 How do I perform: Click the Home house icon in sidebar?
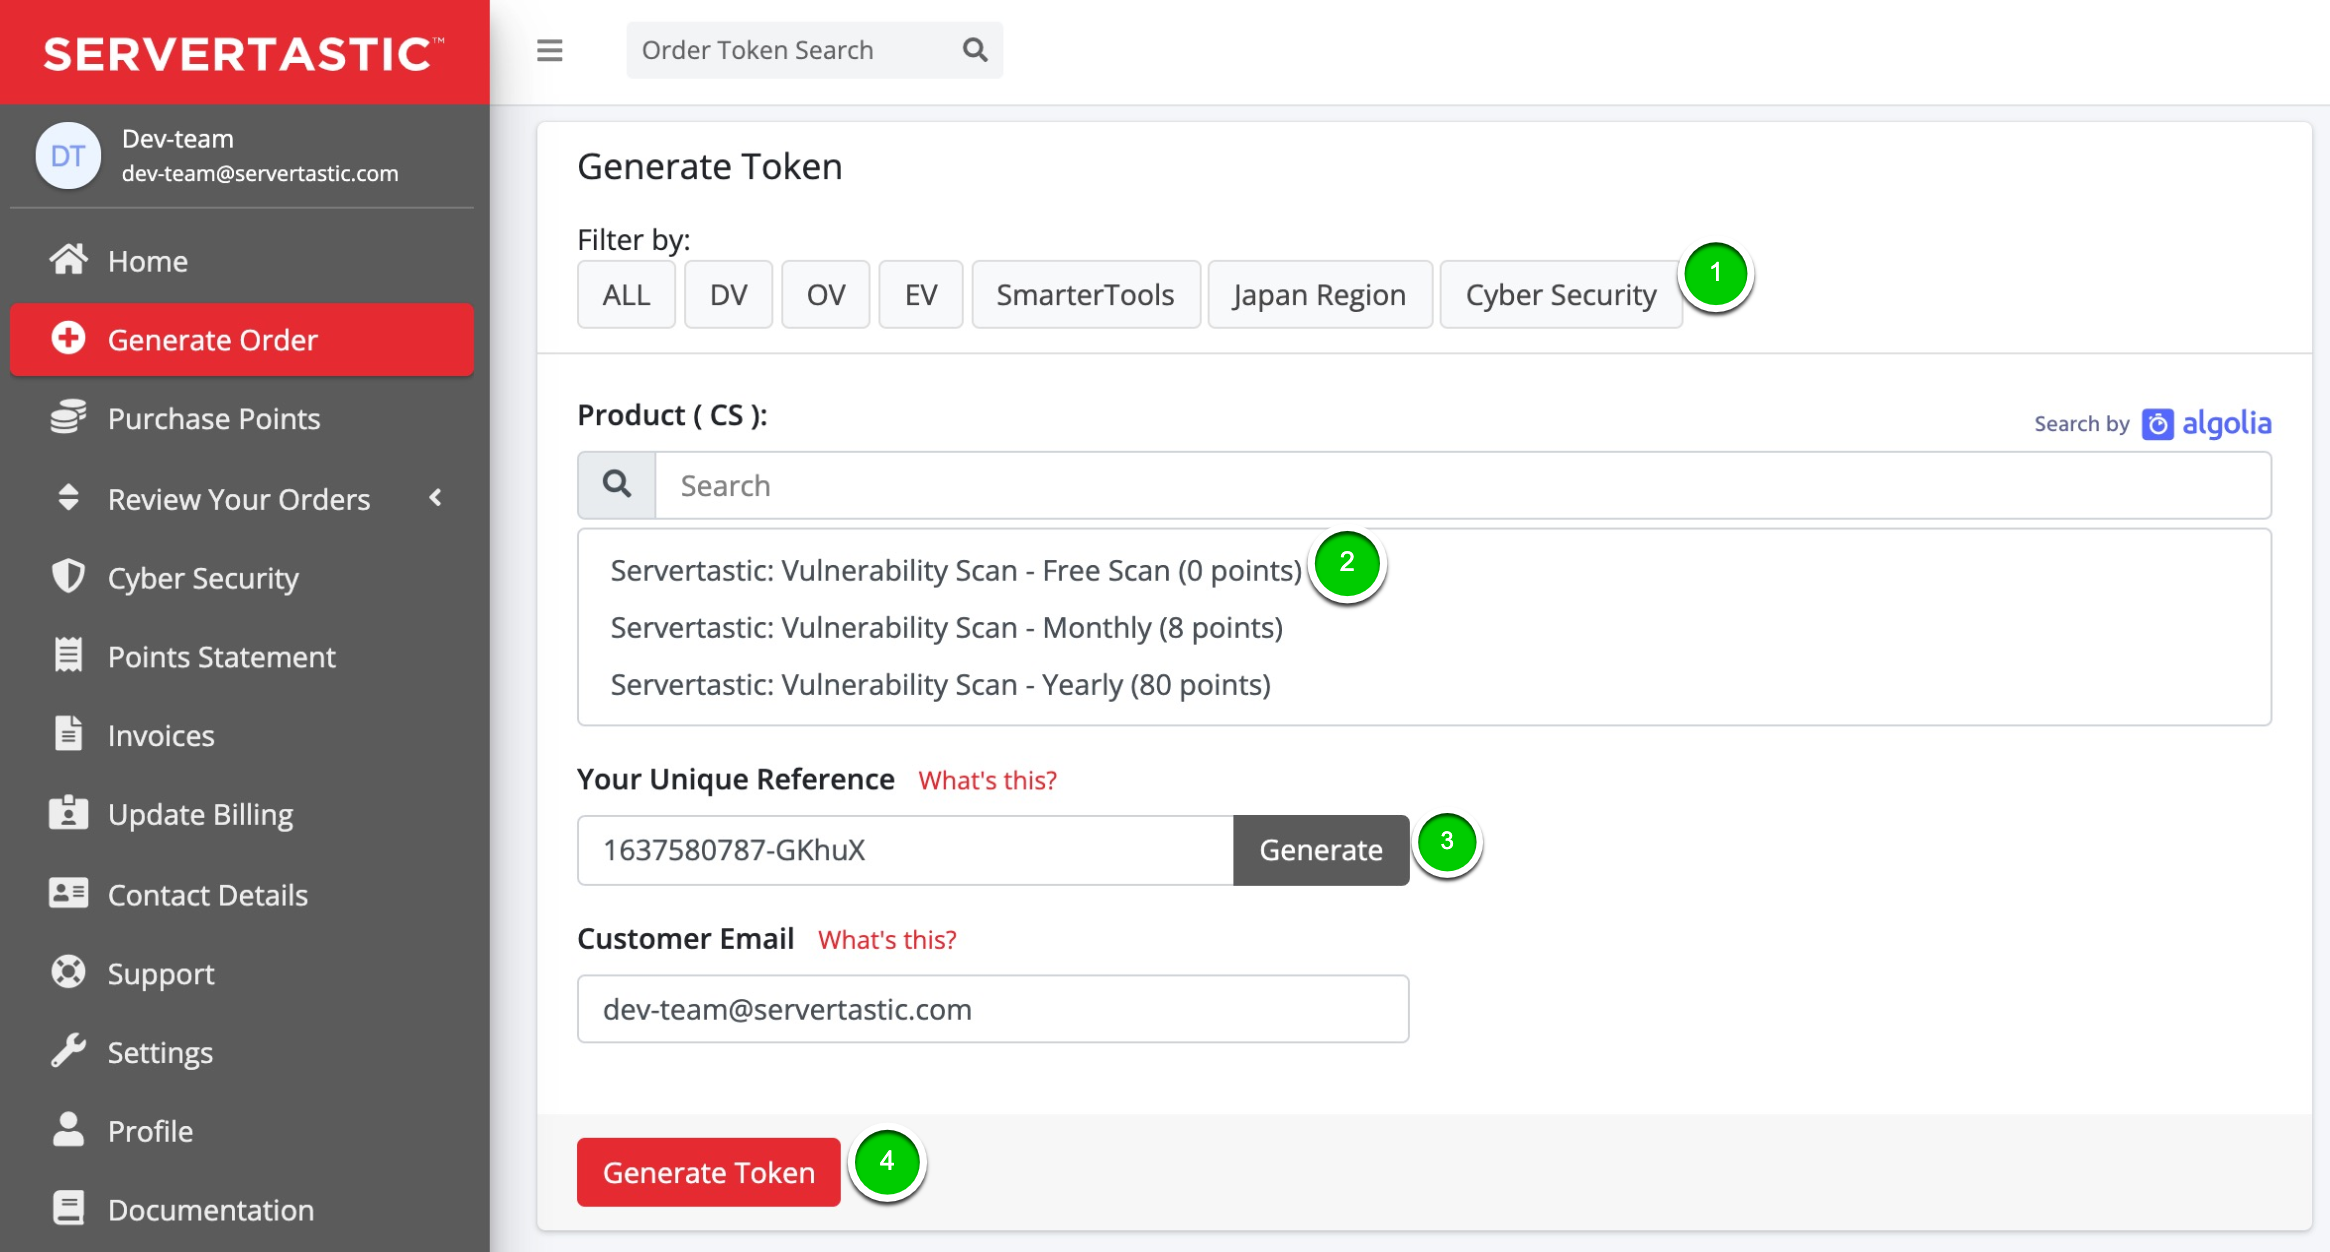tap(68, 260)
